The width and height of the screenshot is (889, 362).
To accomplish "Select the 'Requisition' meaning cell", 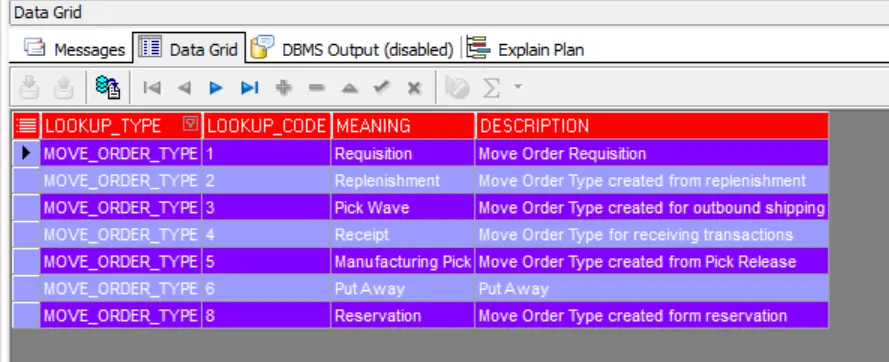I will (403, 153).
